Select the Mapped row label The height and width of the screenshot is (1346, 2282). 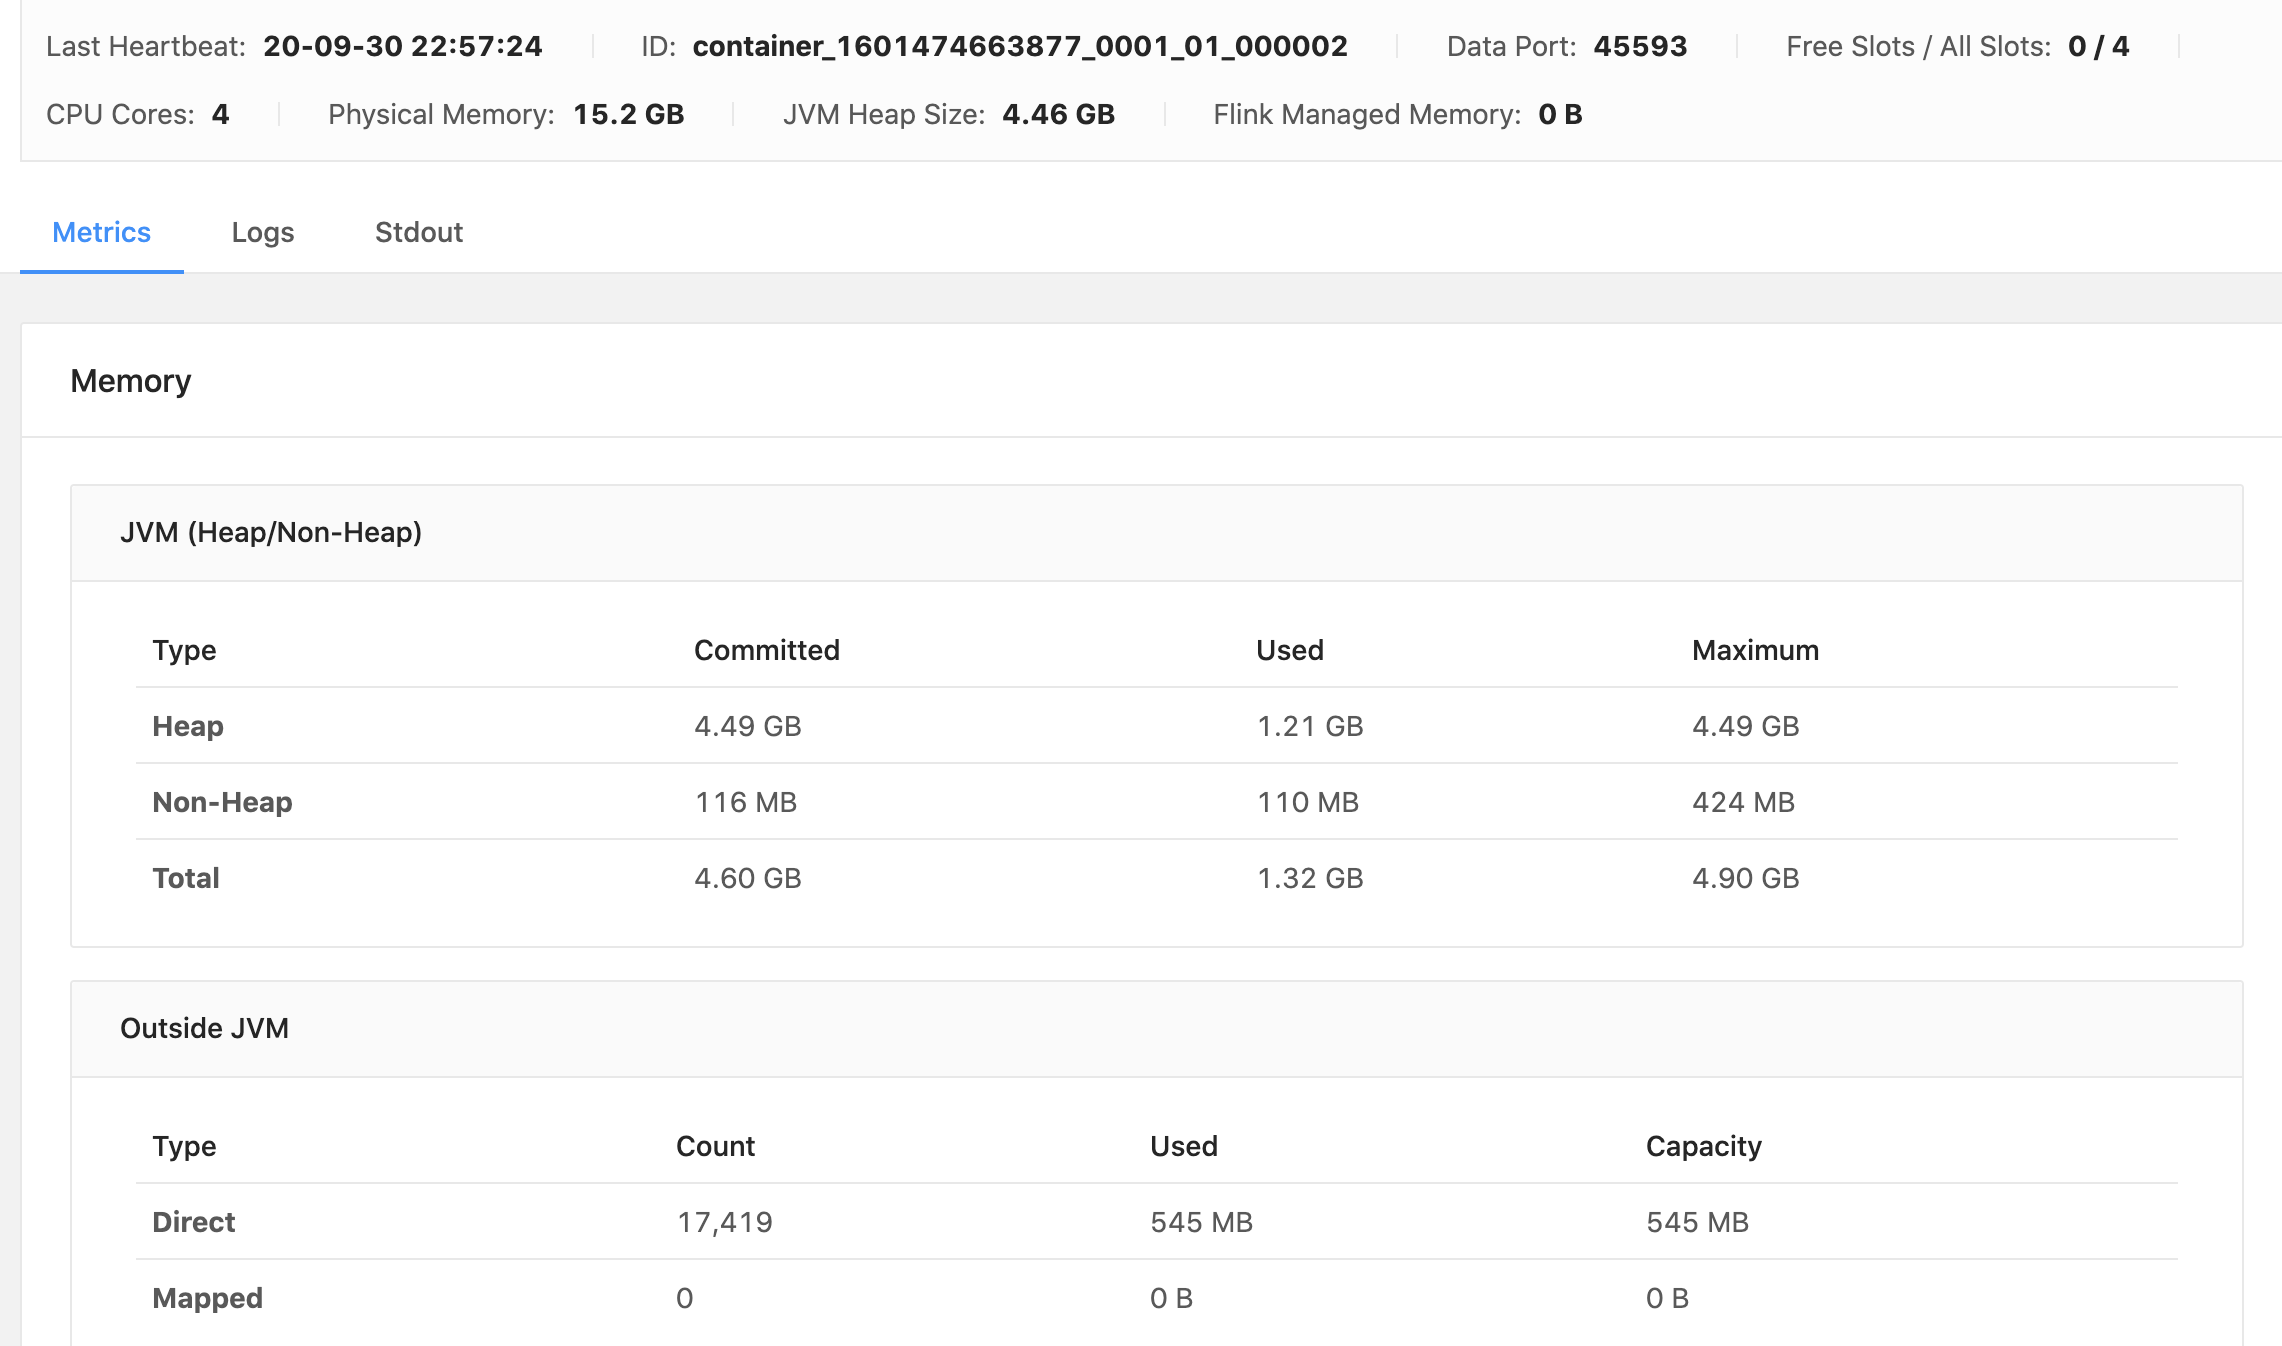[207, 1298]
